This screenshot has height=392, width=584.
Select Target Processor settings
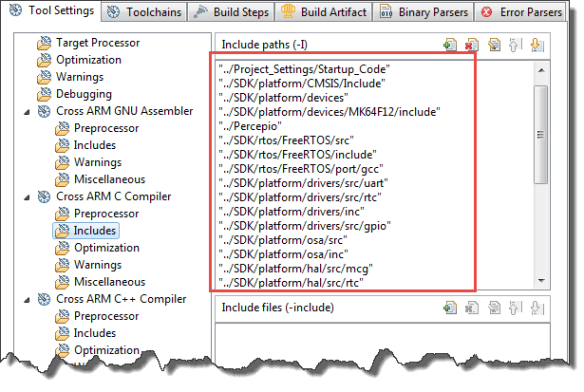point(88,43)
